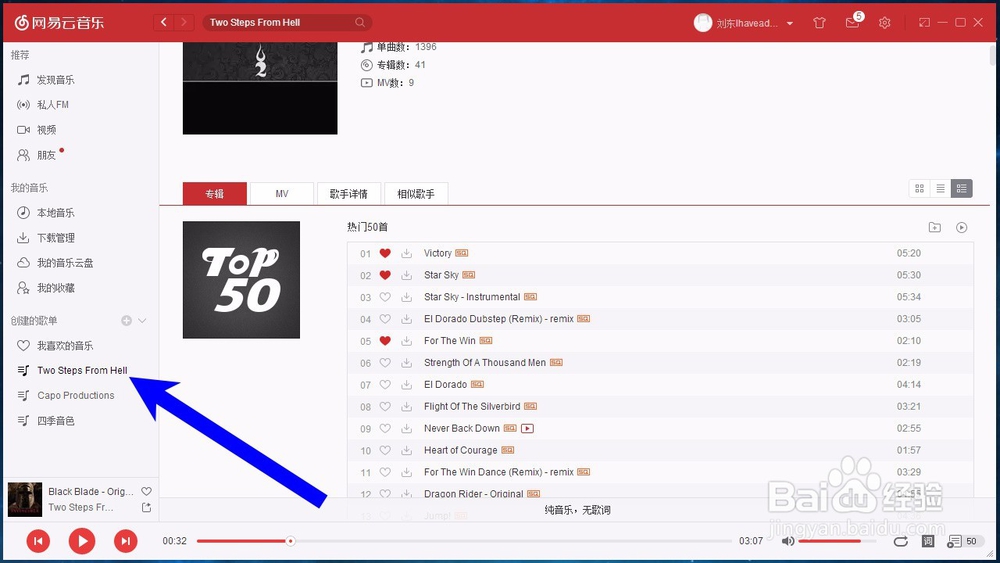
Task: Create a new playlist plus icon
Action: tap(126, 321)
